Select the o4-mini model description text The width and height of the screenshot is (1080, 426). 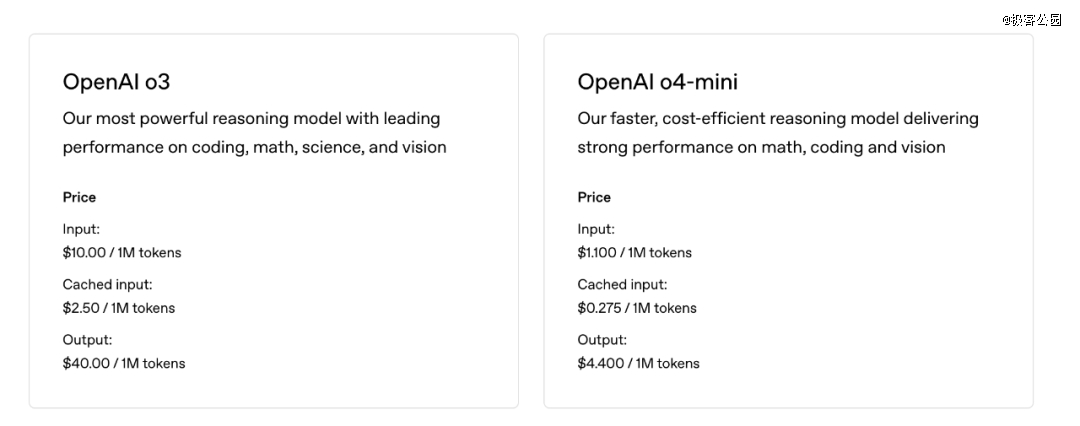(x=778, y=132)
